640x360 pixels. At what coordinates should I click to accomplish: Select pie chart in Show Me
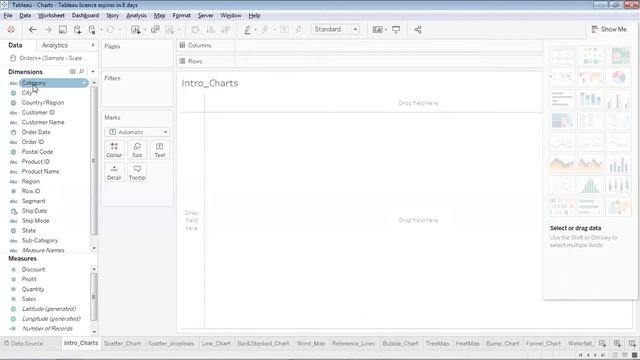(x=618, y=77)
